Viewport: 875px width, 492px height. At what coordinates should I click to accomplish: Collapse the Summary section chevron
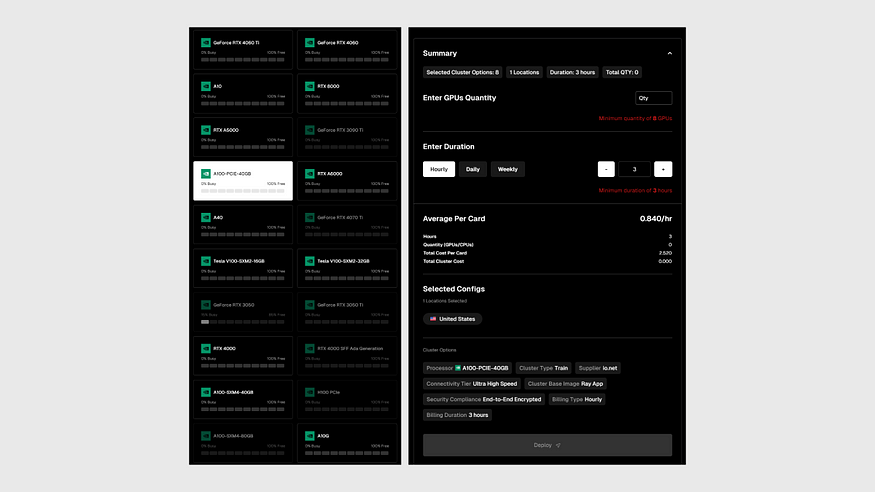[670, 54]
